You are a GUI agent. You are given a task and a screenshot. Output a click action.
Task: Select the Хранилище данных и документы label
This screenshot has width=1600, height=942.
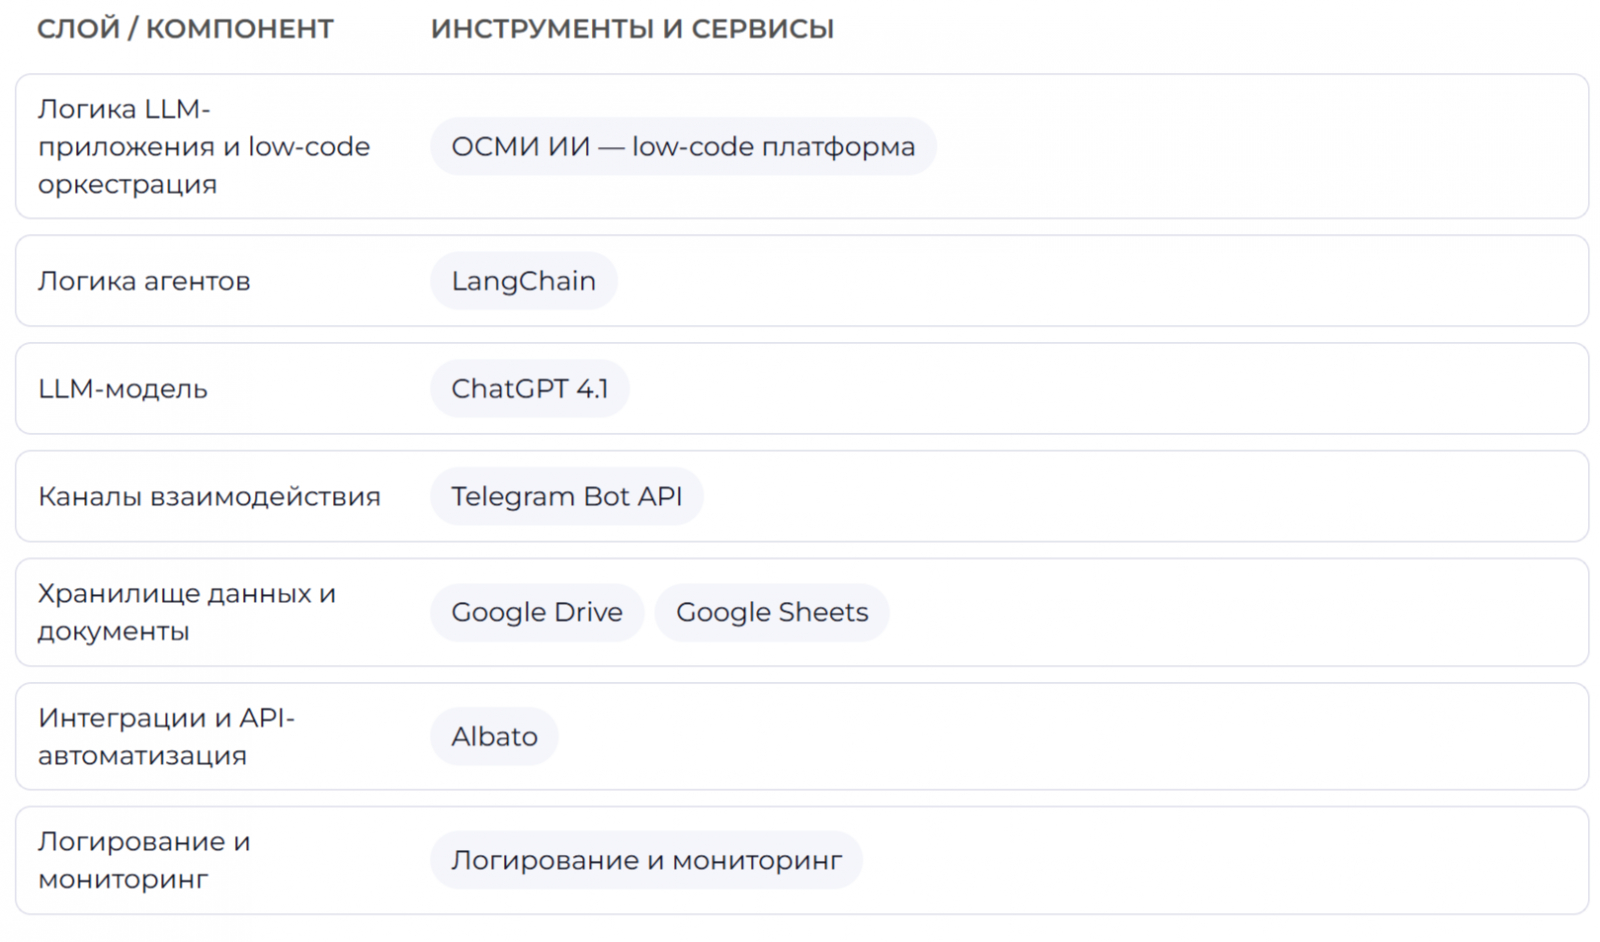[186, 612]
